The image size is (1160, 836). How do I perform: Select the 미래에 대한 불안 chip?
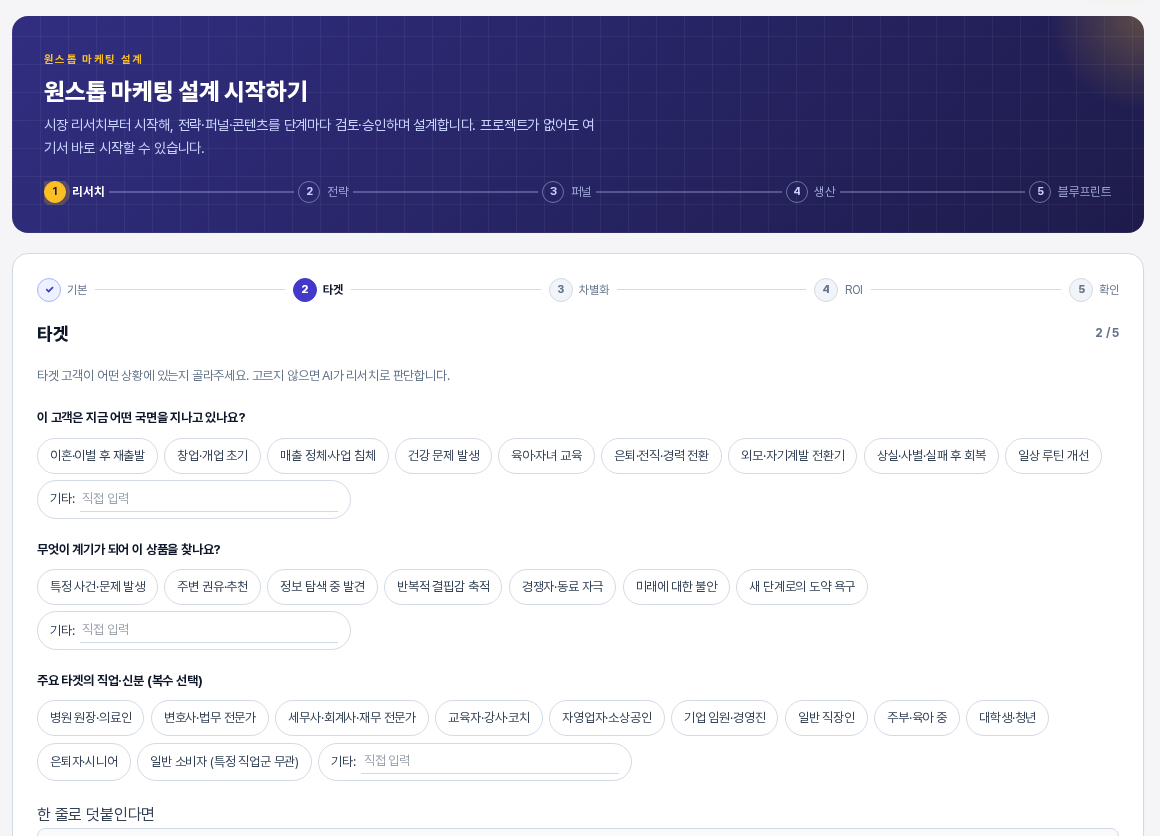point(676,587)
